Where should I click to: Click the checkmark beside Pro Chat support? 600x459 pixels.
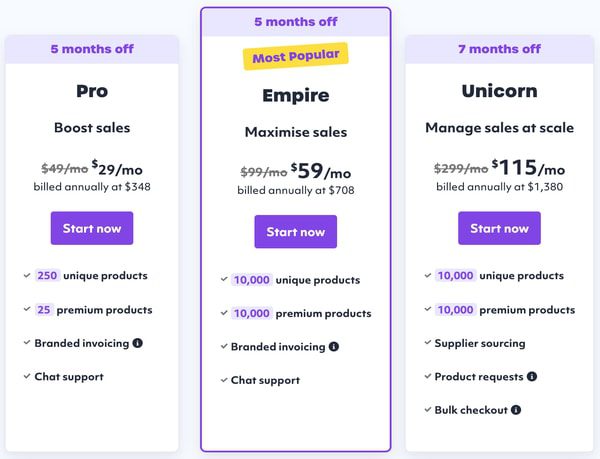[27, 376]
